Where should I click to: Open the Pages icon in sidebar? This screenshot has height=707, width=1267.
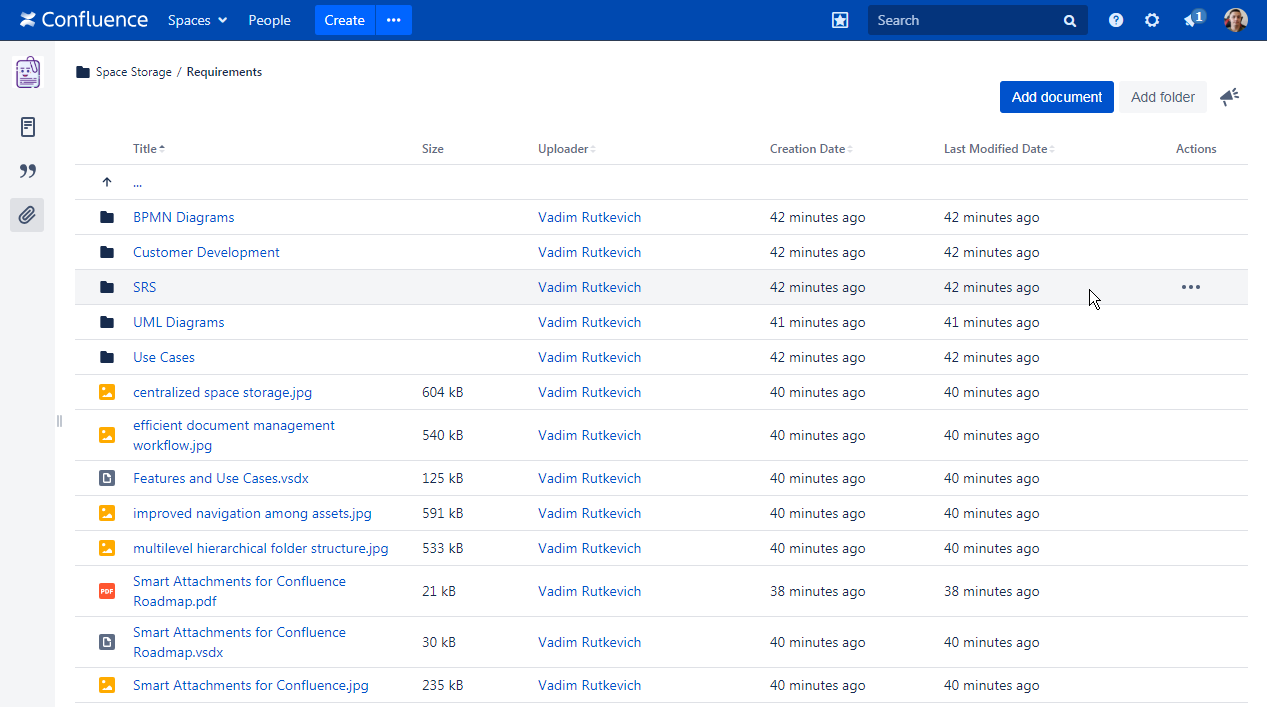[28, 127]
